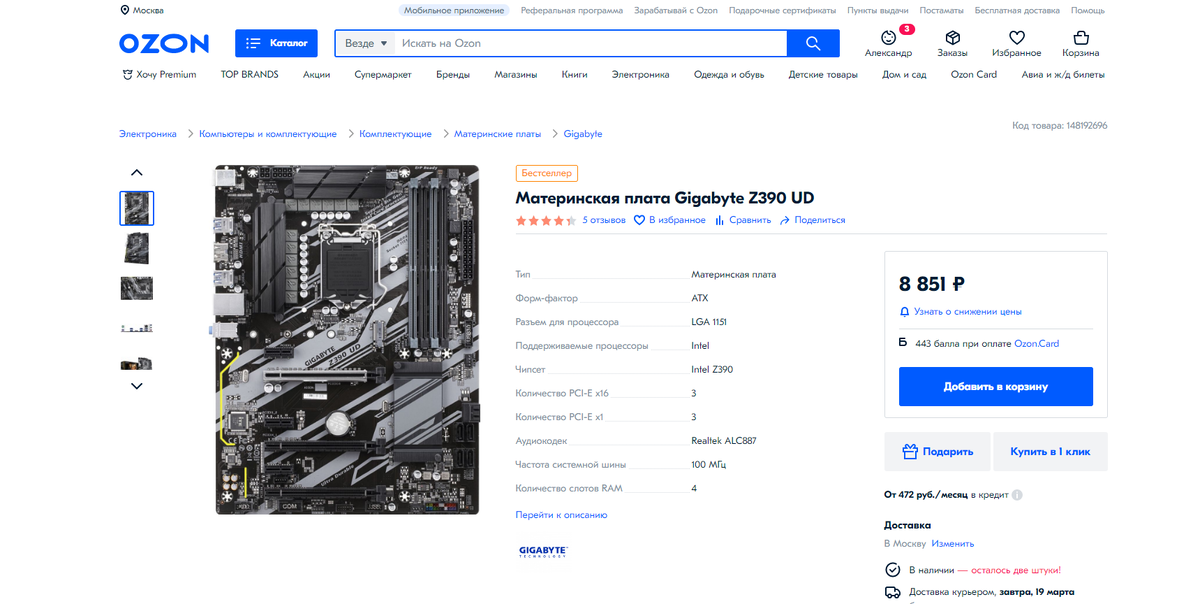Open the 5 отзывов reviews link
Viewport: 1200px width, 604px height.
coord(604,220)
